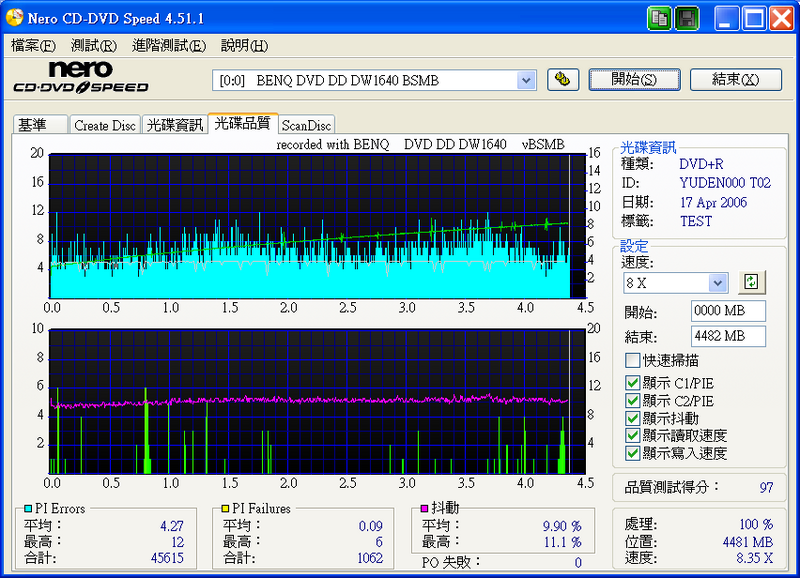
Task: Click the PI Errors total 45615
Action: coord(167,558)
